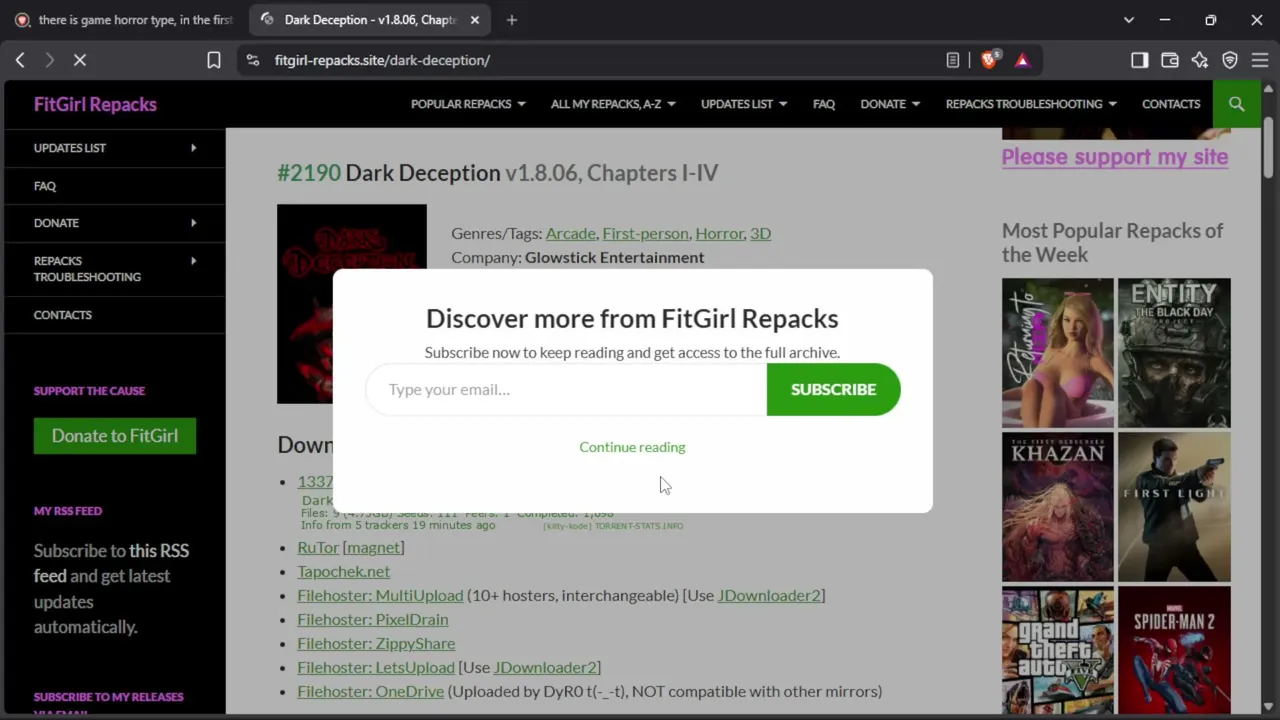Expand sidebar Updates List submenu arrow

click(x=194, y=148)
